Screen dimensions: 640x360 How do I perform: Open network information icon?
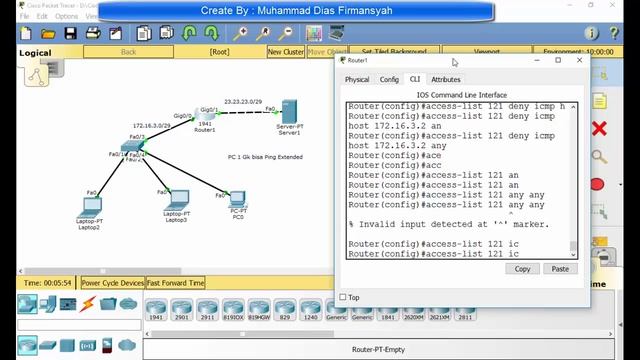591,33
